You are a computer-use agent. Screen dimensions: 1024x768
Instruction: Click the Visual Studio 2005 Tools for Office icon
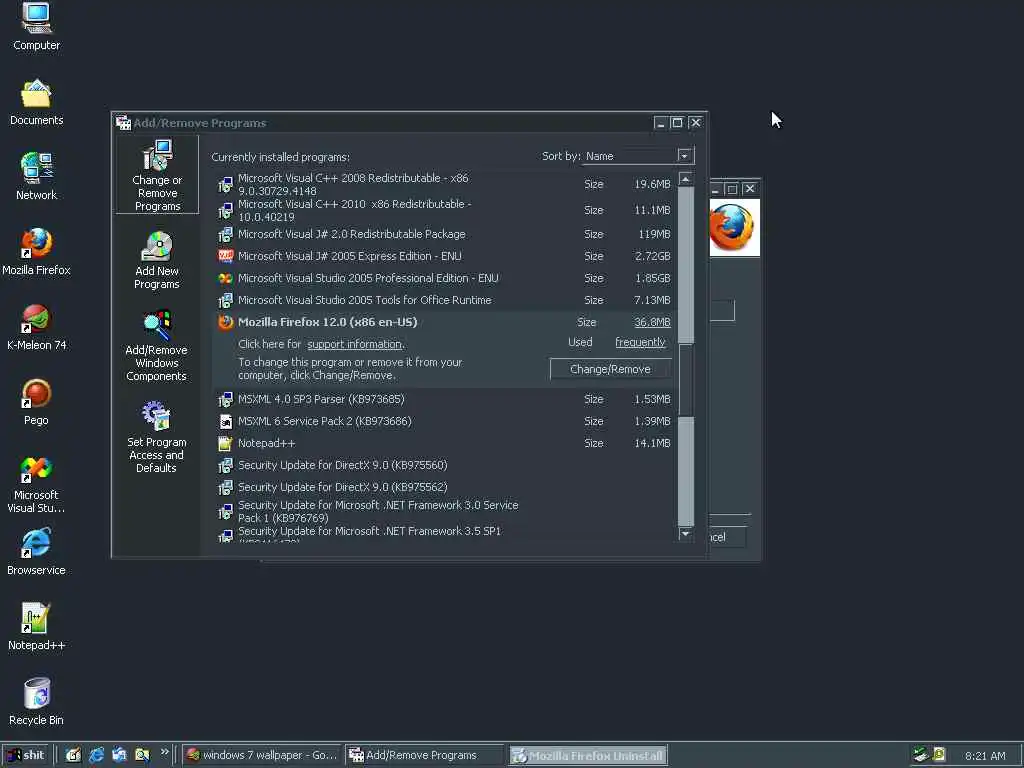coord(225,300)
